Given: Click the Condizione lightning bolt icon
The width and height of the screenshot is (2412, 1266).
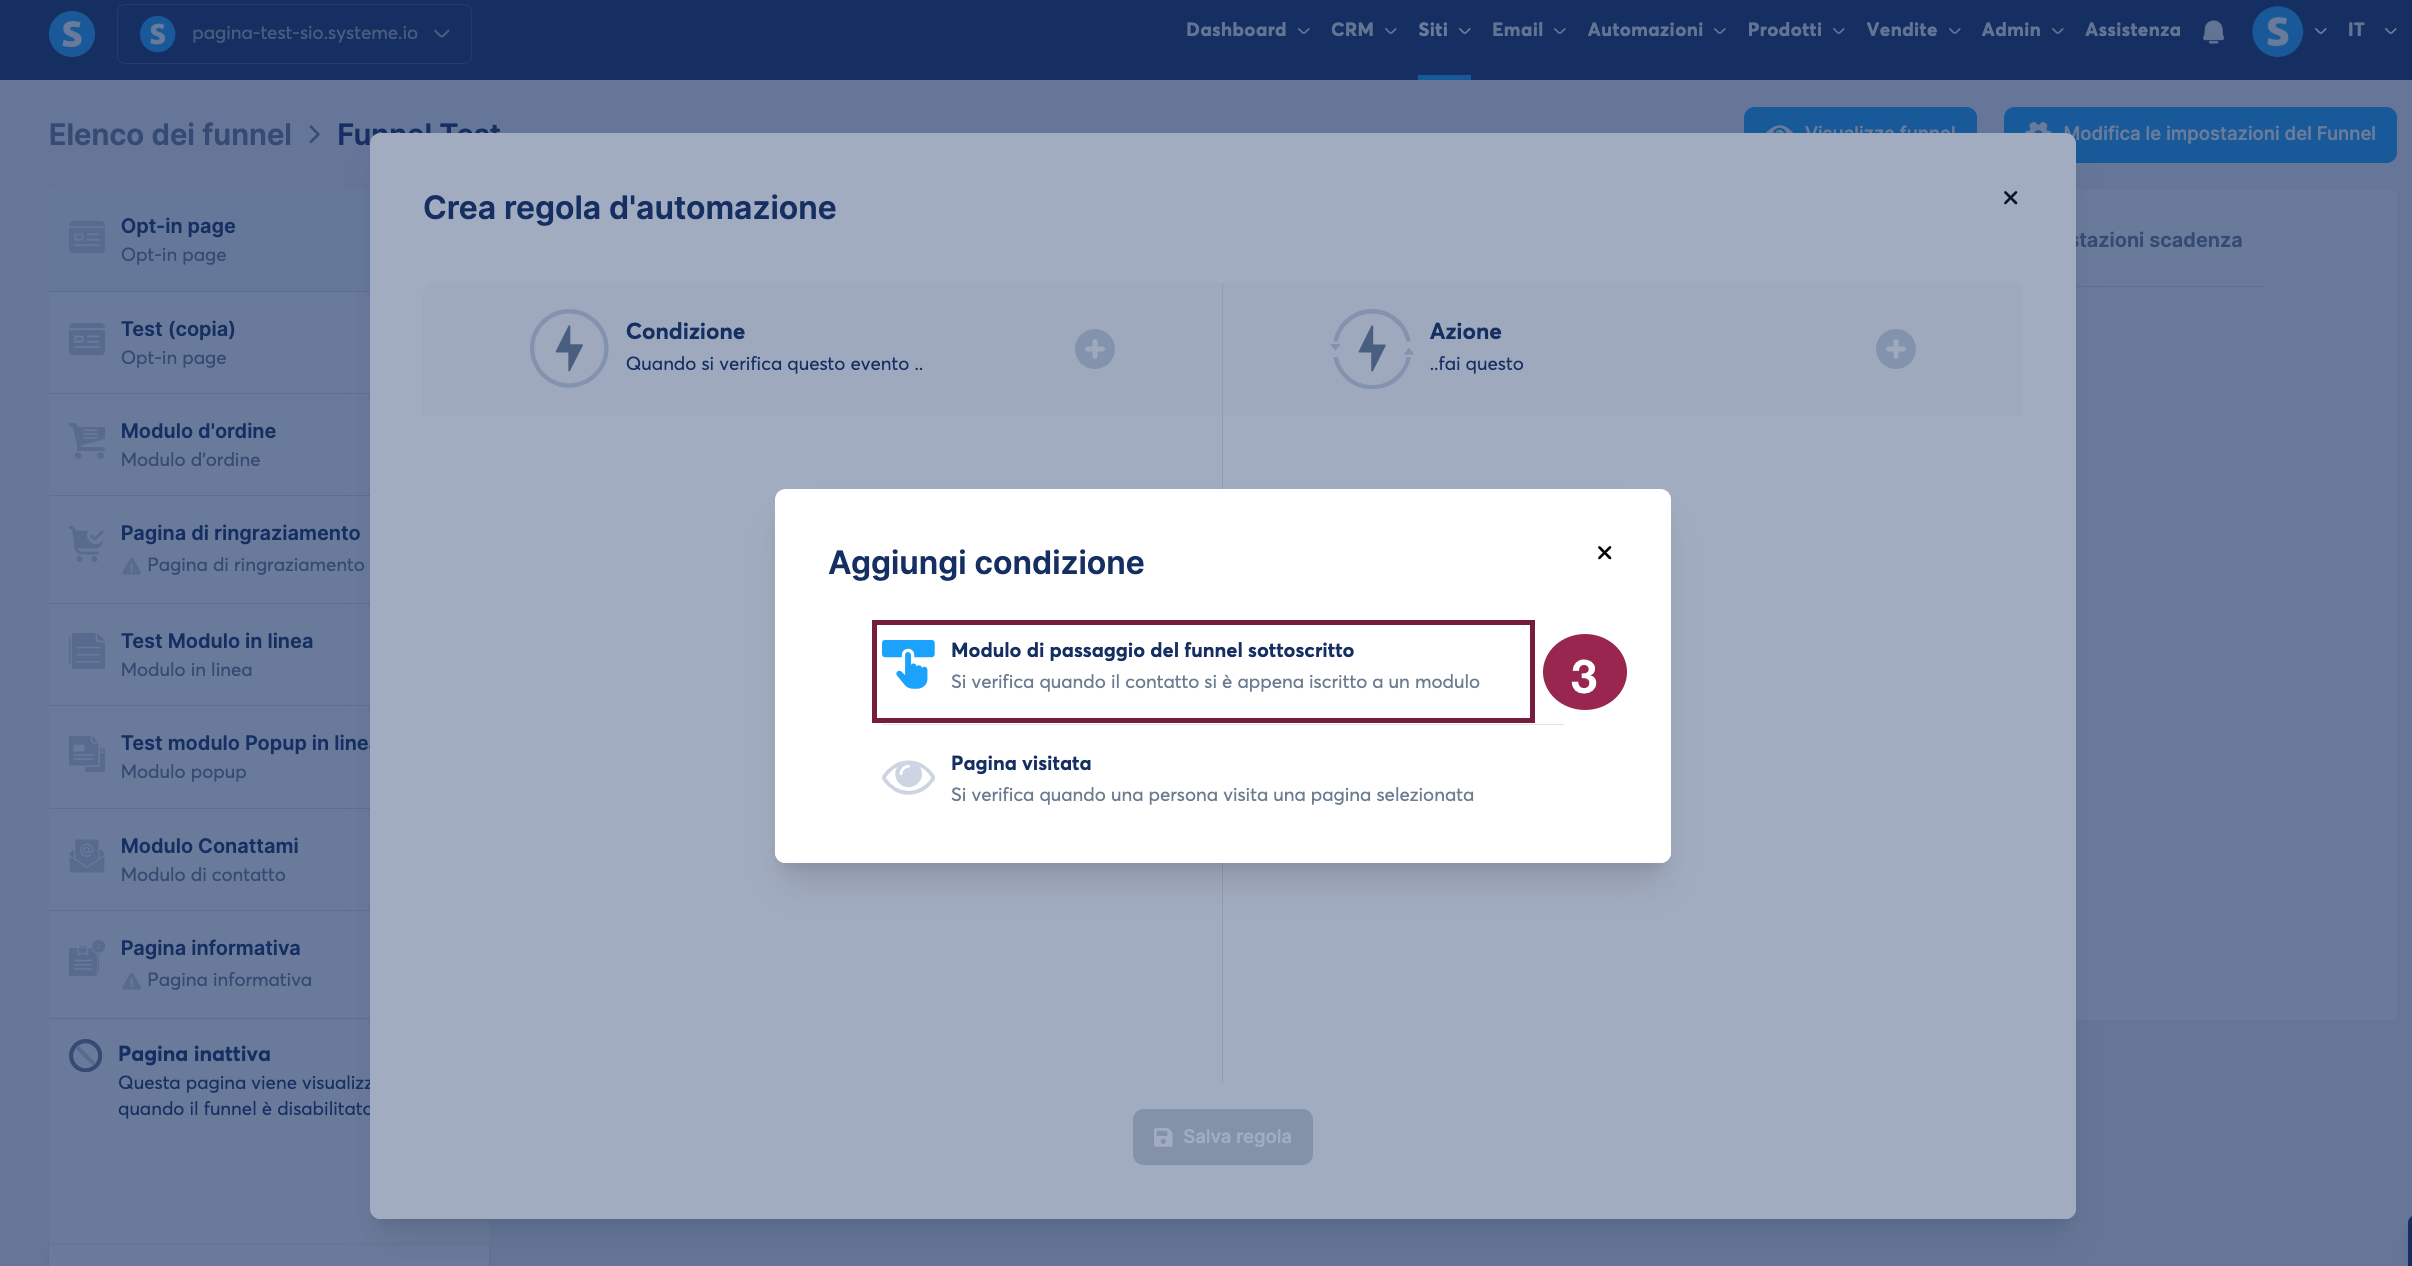Looking at the screenshot, I should tap(569, 348).
